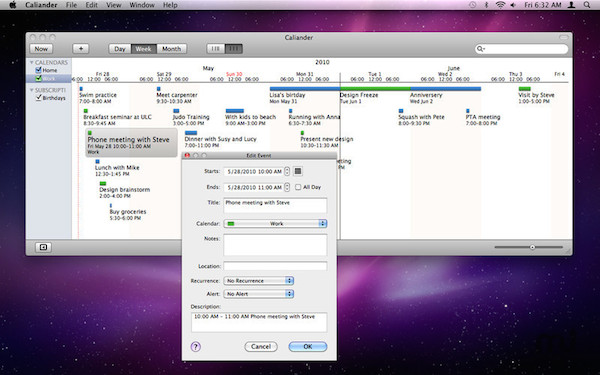Open Spotlight search in the menu bar
Image resolution: width=600 pixels, height=375 pixels.
(587, 5)
